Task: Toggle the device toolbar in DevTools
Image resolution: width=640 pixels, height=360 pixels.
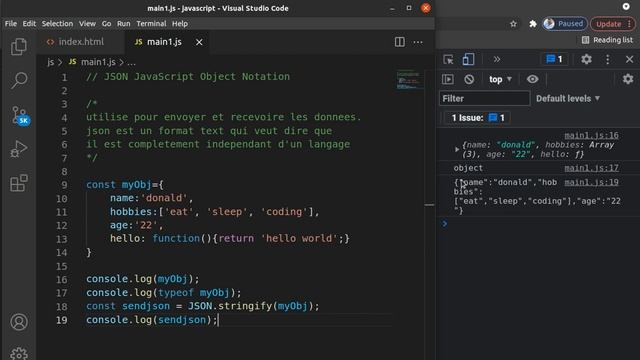Action: (468, 59)
